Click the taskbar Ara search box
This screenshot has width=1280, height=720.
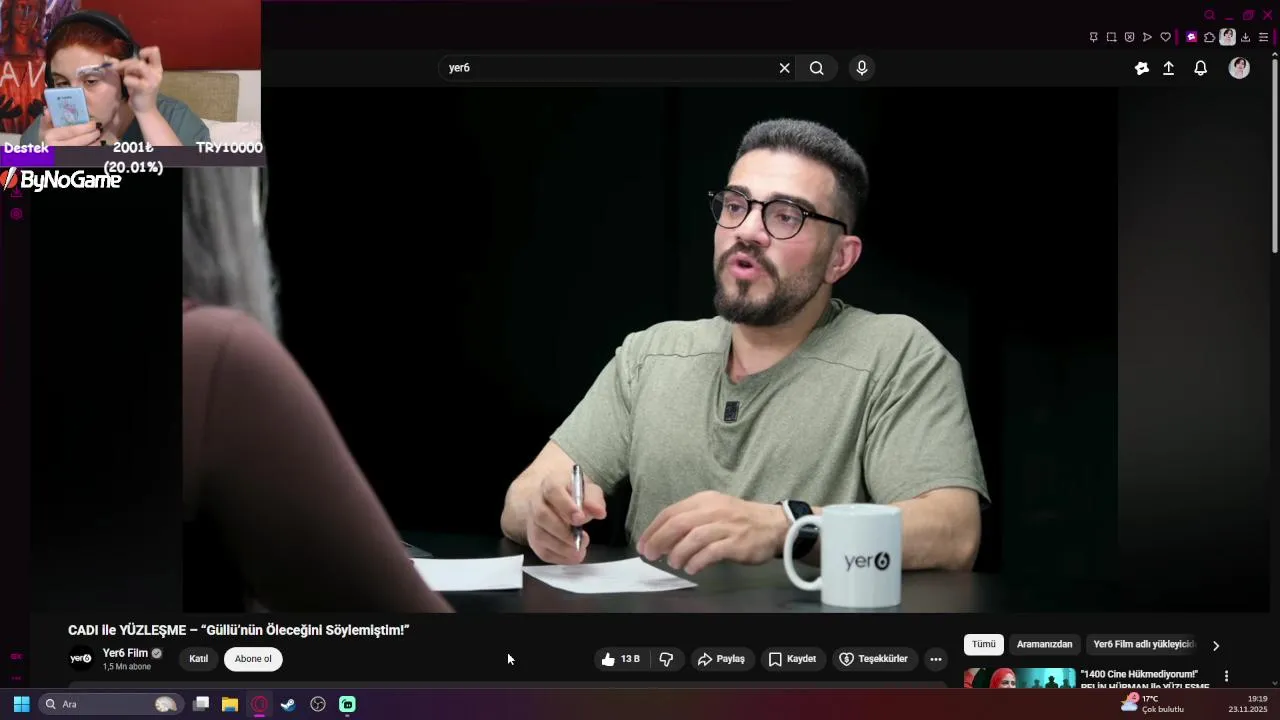pyautogui.click(x=111, y=704)
